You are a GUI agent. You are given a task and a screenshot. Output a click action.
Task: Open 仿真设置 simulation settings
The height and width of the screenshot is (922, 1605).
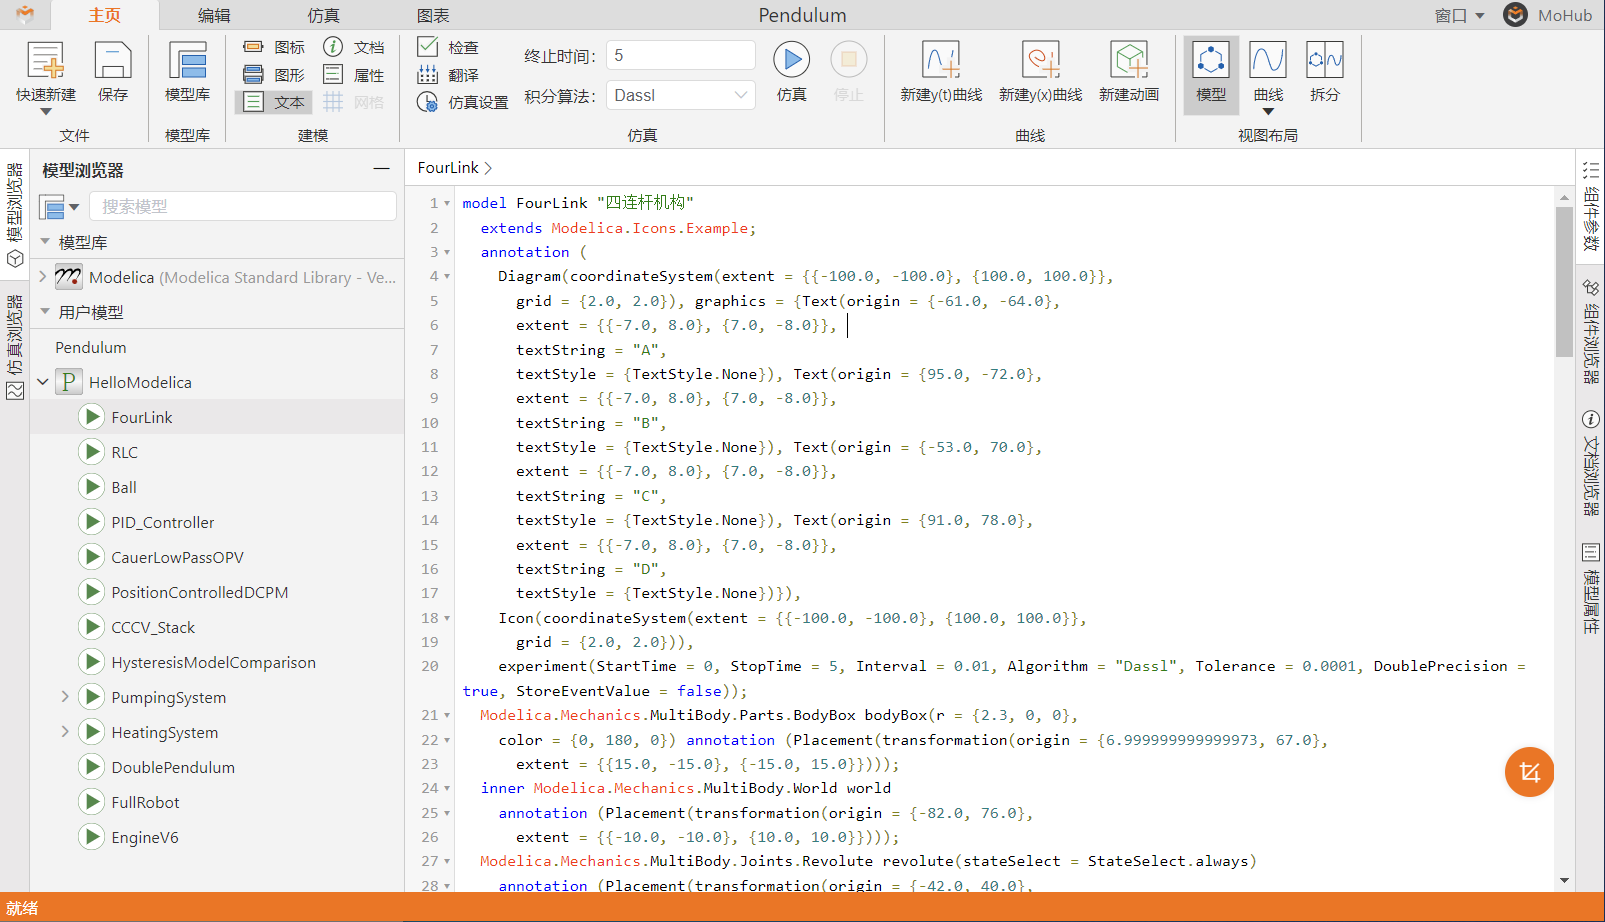click(x=463, y=102)
